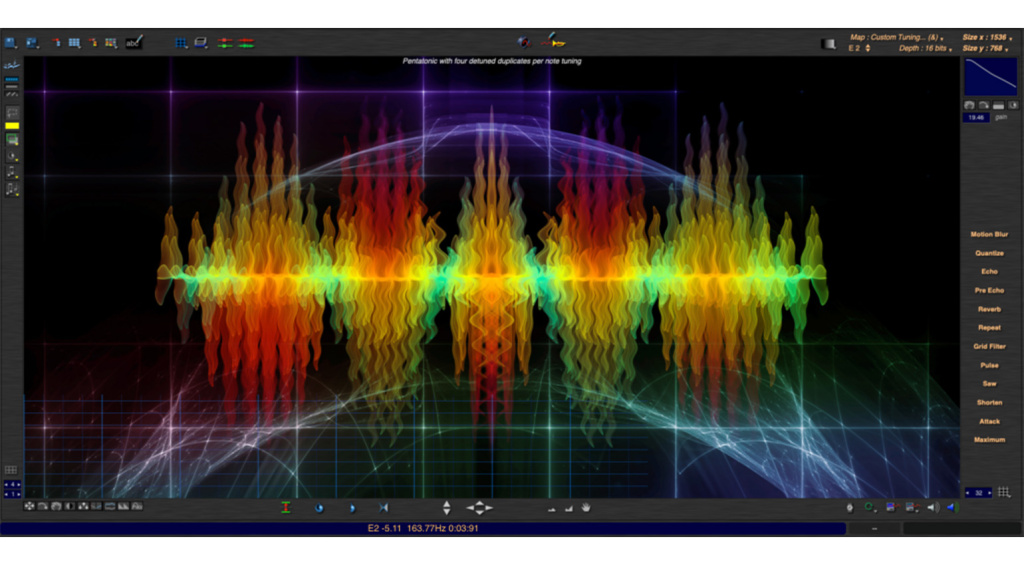Click the four-way arrows icon in bottom center
1024x565 pixels.
(x=479, y=508)
